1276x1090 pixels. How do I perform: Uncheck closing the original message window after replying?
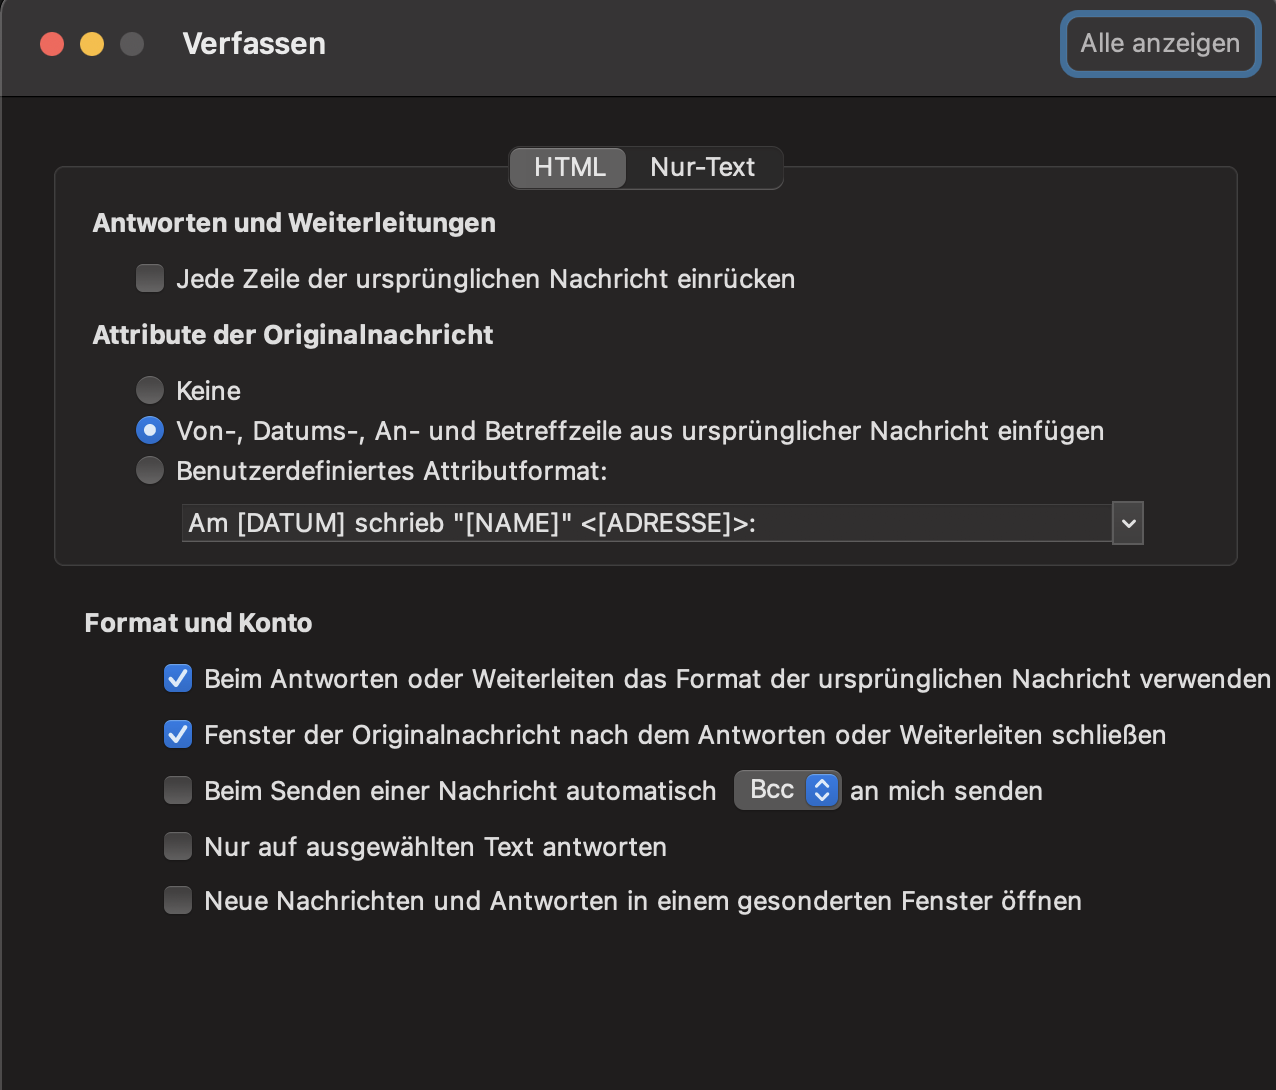point(177,734)
